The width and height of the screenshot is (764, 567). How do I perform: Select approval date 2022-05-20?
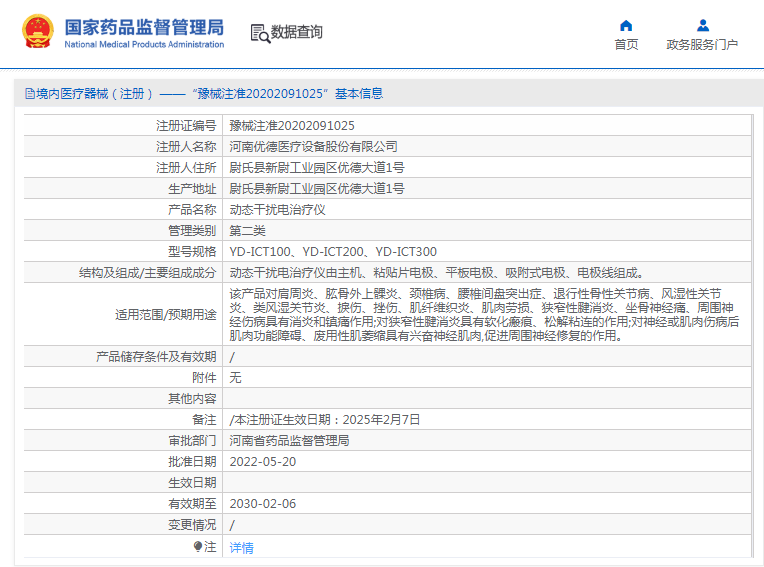pos(263,461)
